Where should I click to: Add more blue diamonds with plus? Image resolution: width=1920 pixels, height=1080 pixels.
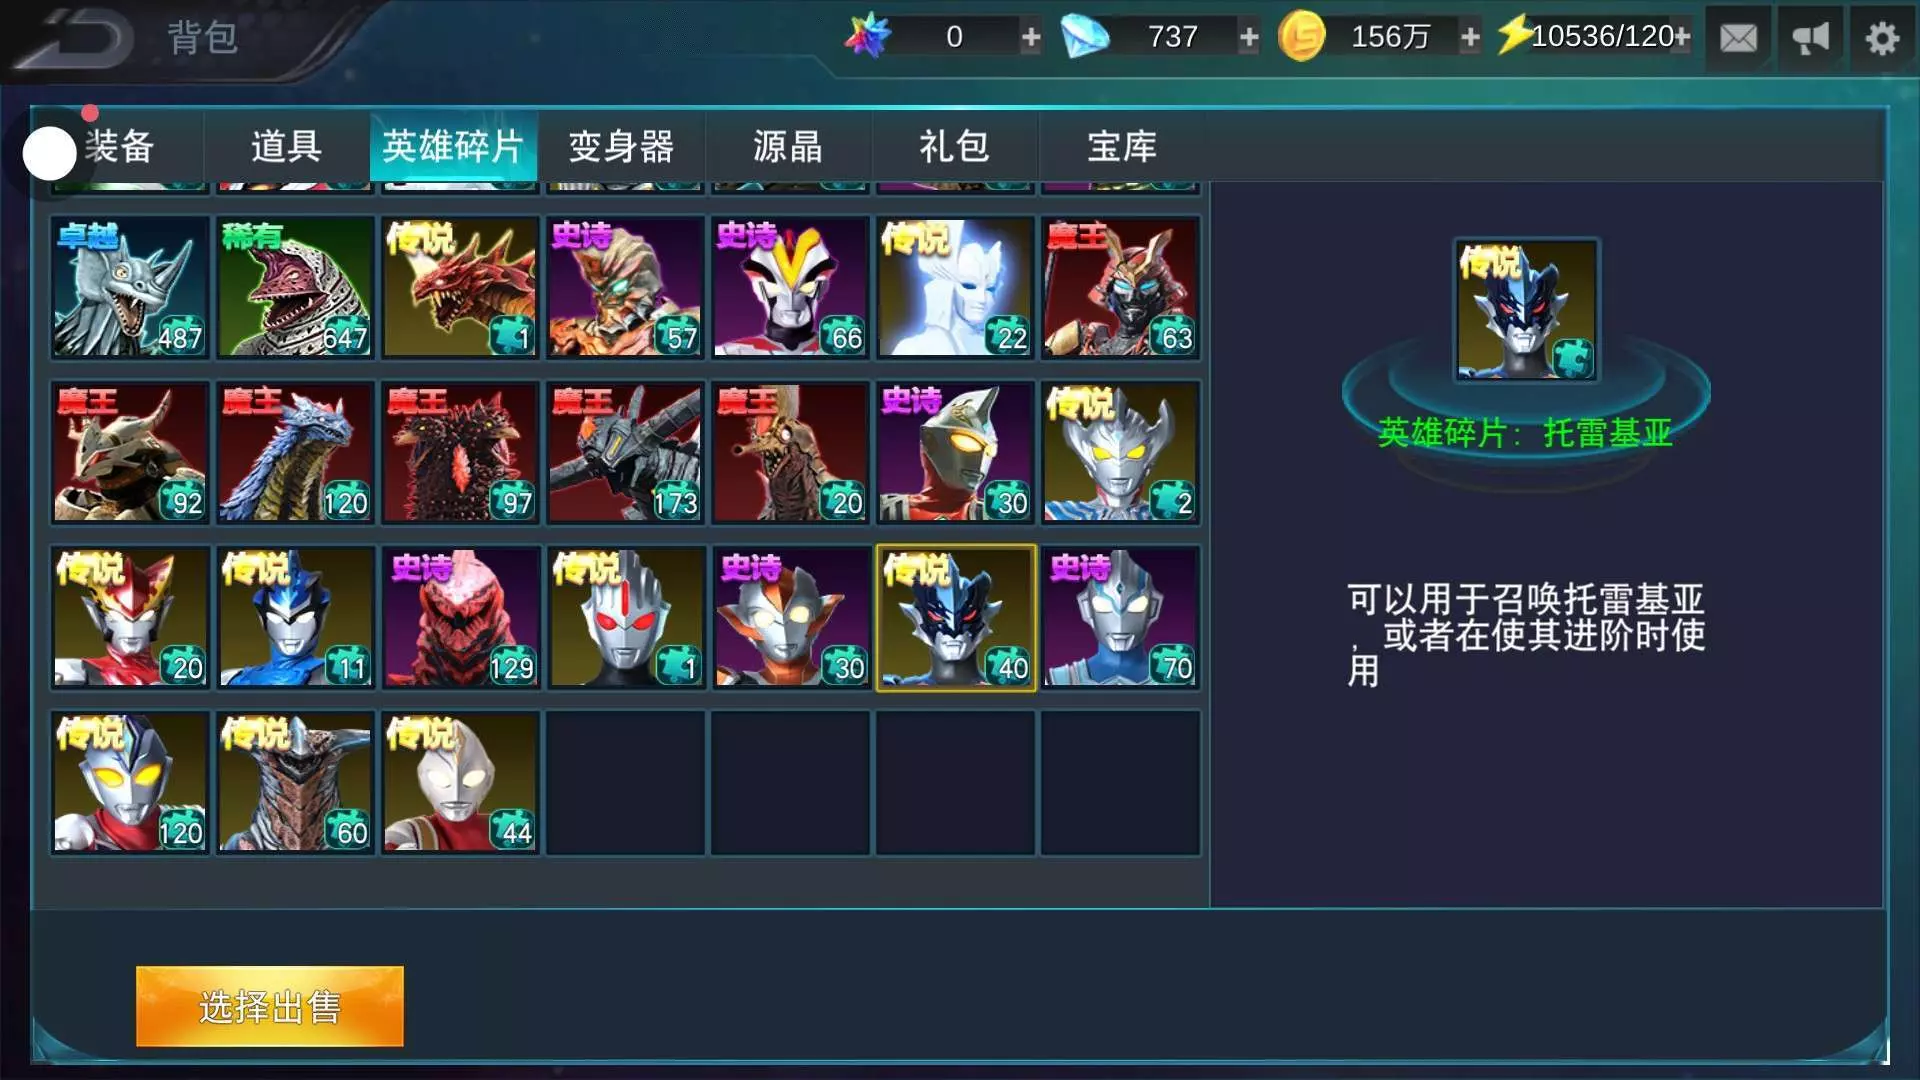coord(1249,38)
